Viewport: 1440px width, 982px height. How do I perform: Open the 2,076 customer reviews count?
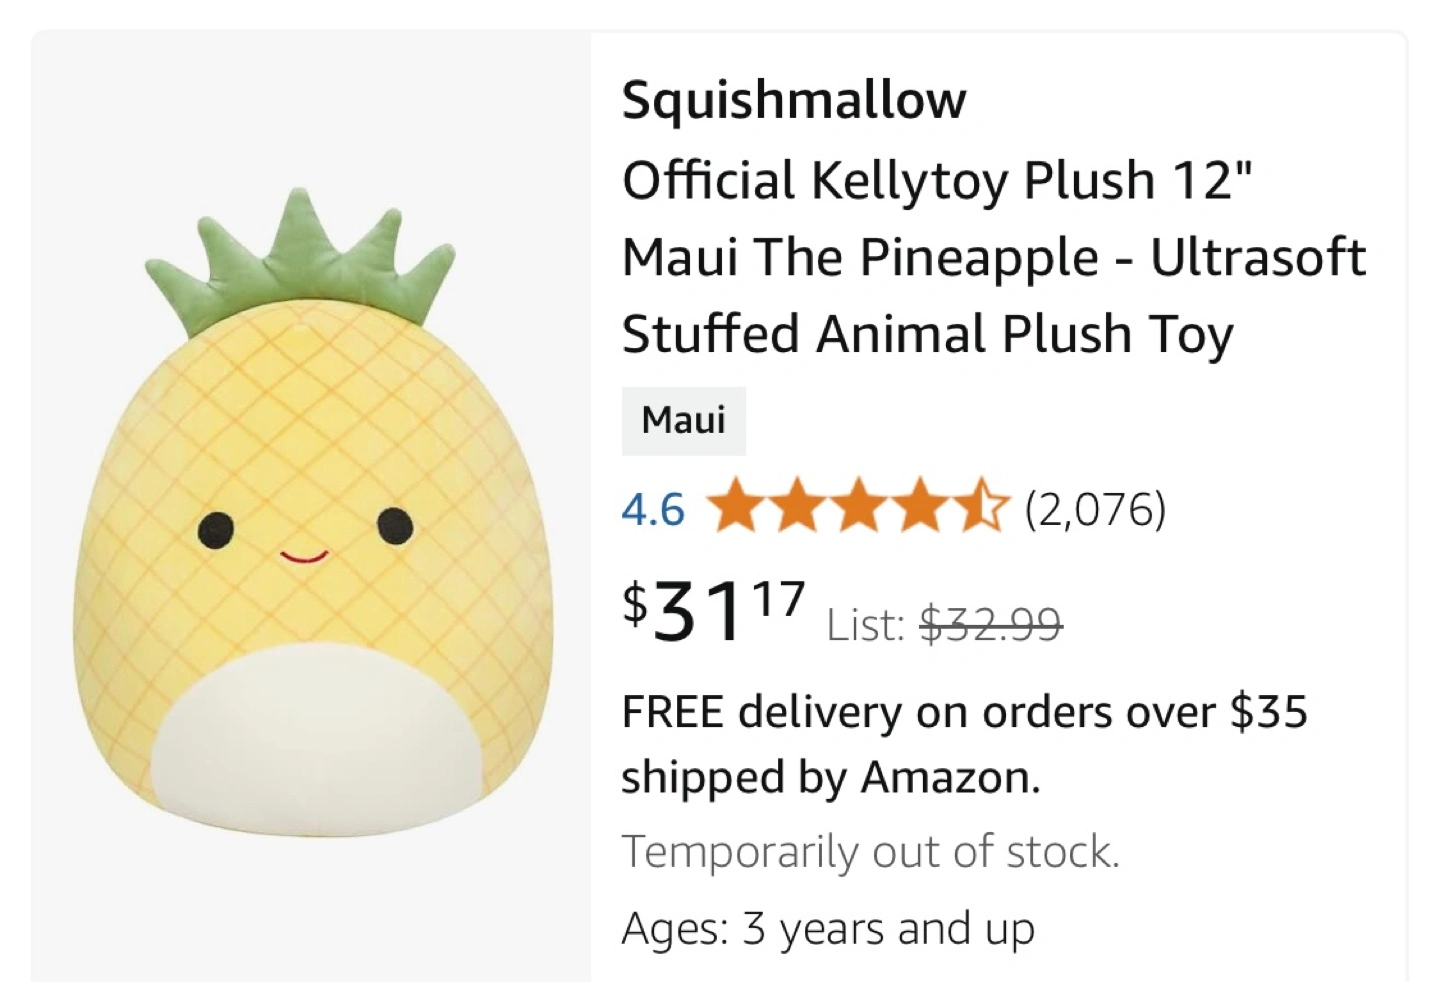pyautogui.click(x=1096, y=509)
